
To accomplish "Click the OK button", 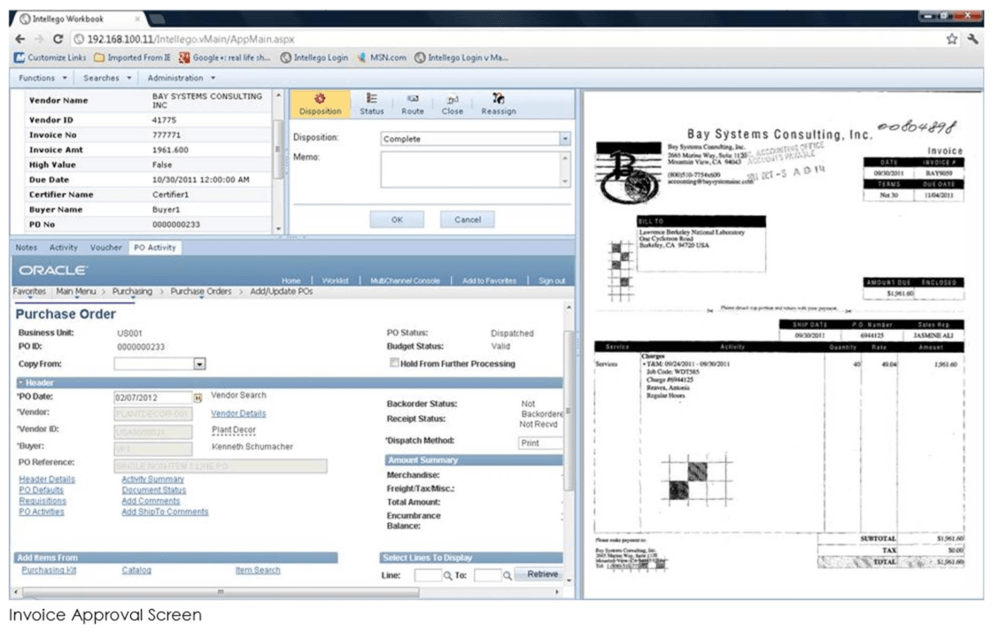I will pyautogui.click(x=397, y=219).
